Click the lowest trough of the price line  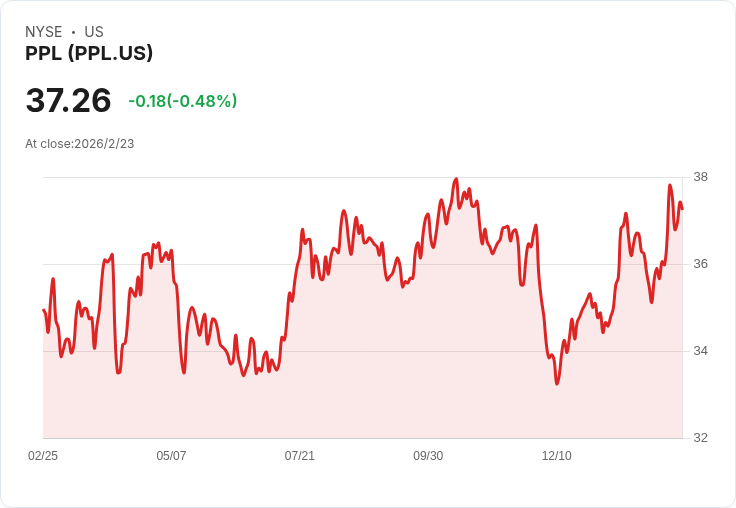click(557, 383)
